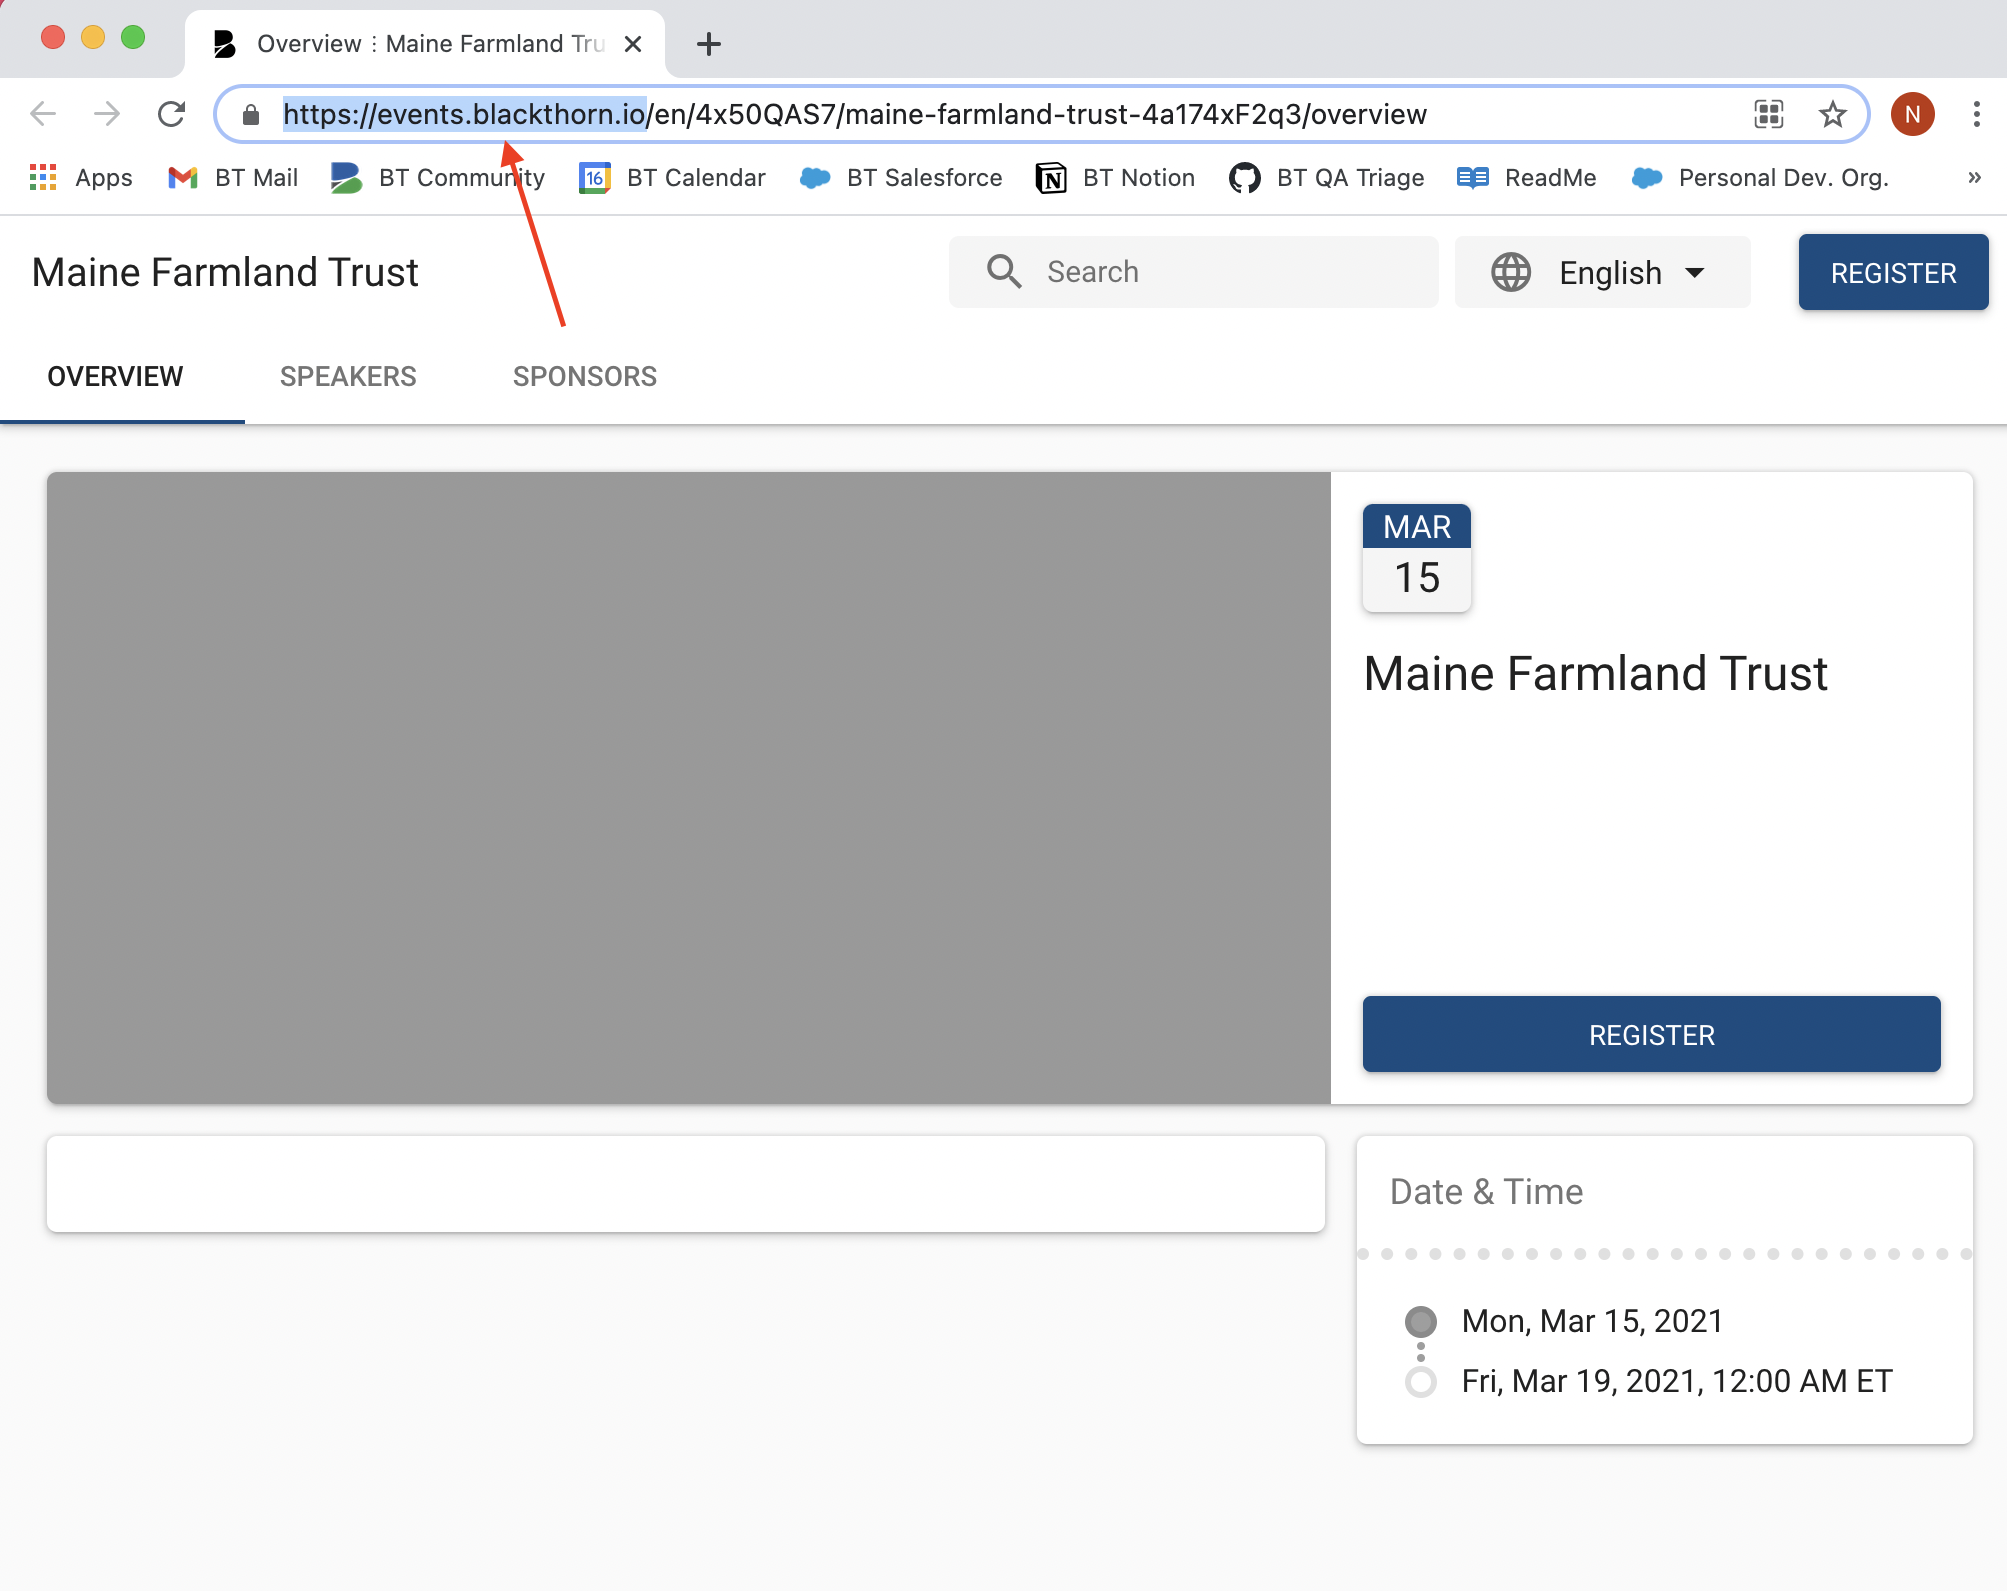
Task: Open the QR code icon in address bar
Action: [x=1769, y=114]
